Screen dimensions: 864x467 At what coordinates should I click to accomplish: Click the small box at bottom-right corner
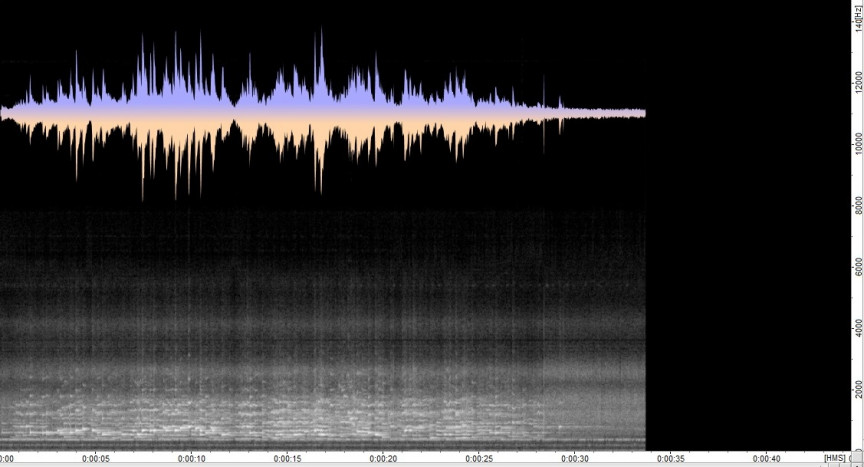(856, 458)
